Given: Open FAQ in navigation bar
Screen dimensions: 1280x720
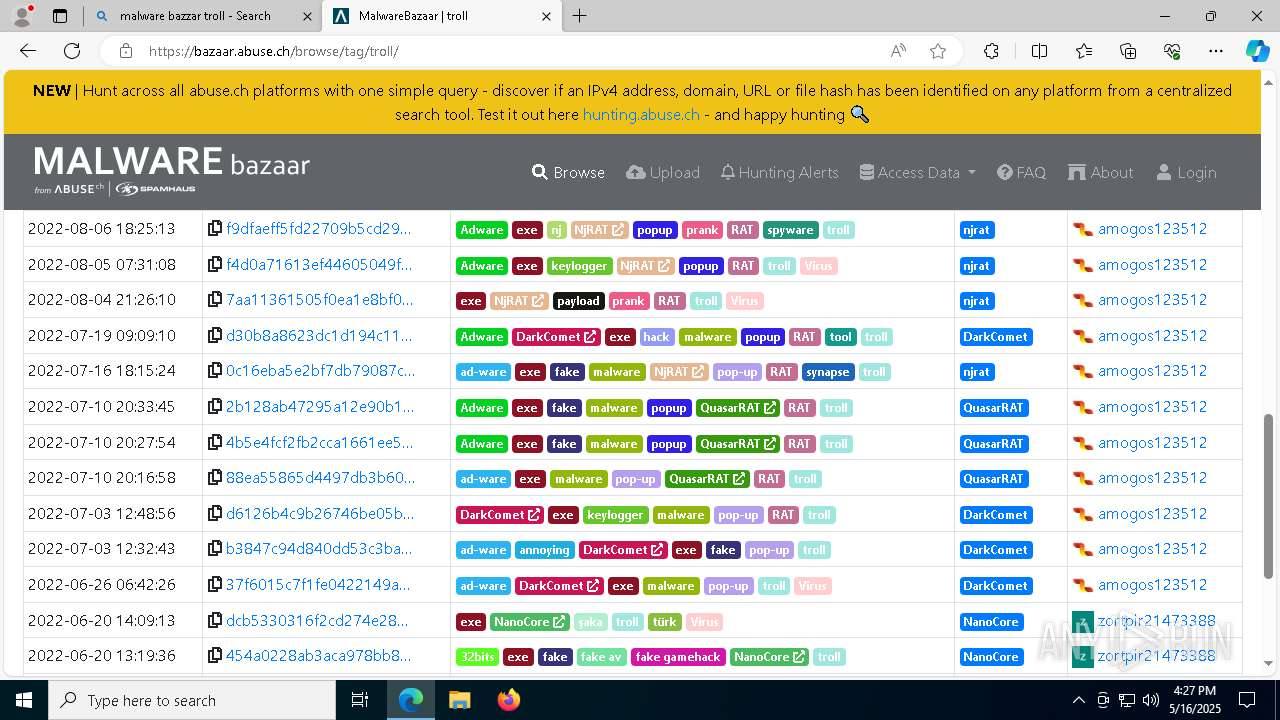Looking at the screenshot, I should [x=1021, y=172].
